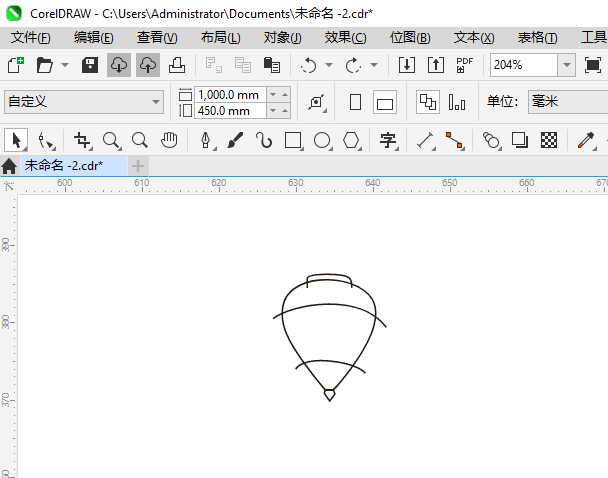
Task: Save the document with floppy icon
Action: tap(90, 65)
